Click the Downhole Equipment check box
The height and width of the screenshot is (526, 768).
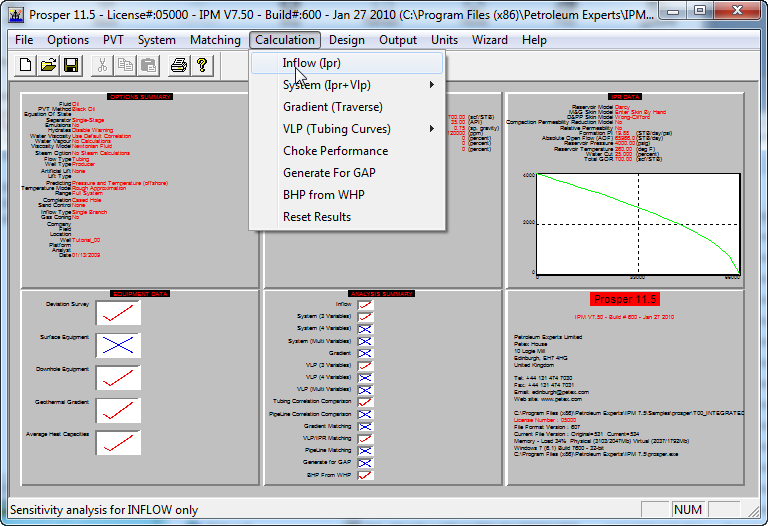pyautogui.click(x=119, y=378)
